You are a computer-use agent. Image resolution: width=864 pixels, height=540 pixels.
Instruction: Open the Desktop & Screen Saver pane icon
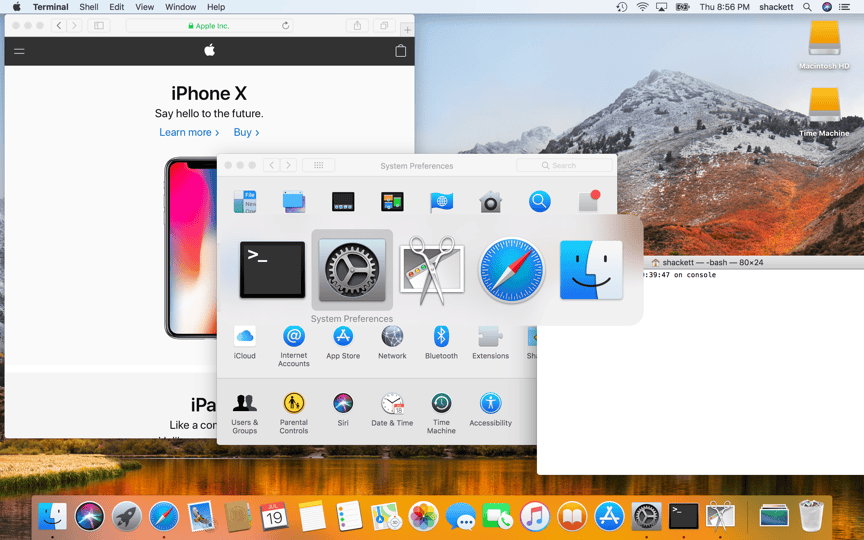click(294, 202)
